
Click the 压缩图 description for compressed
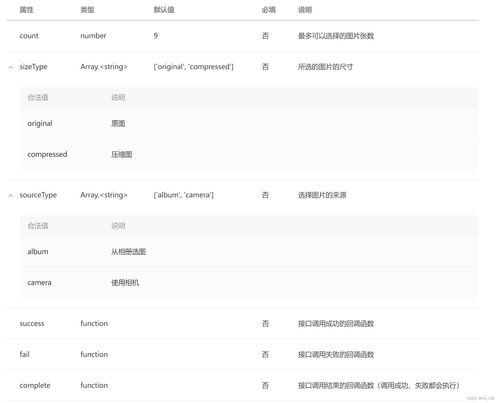click(122, 154)
